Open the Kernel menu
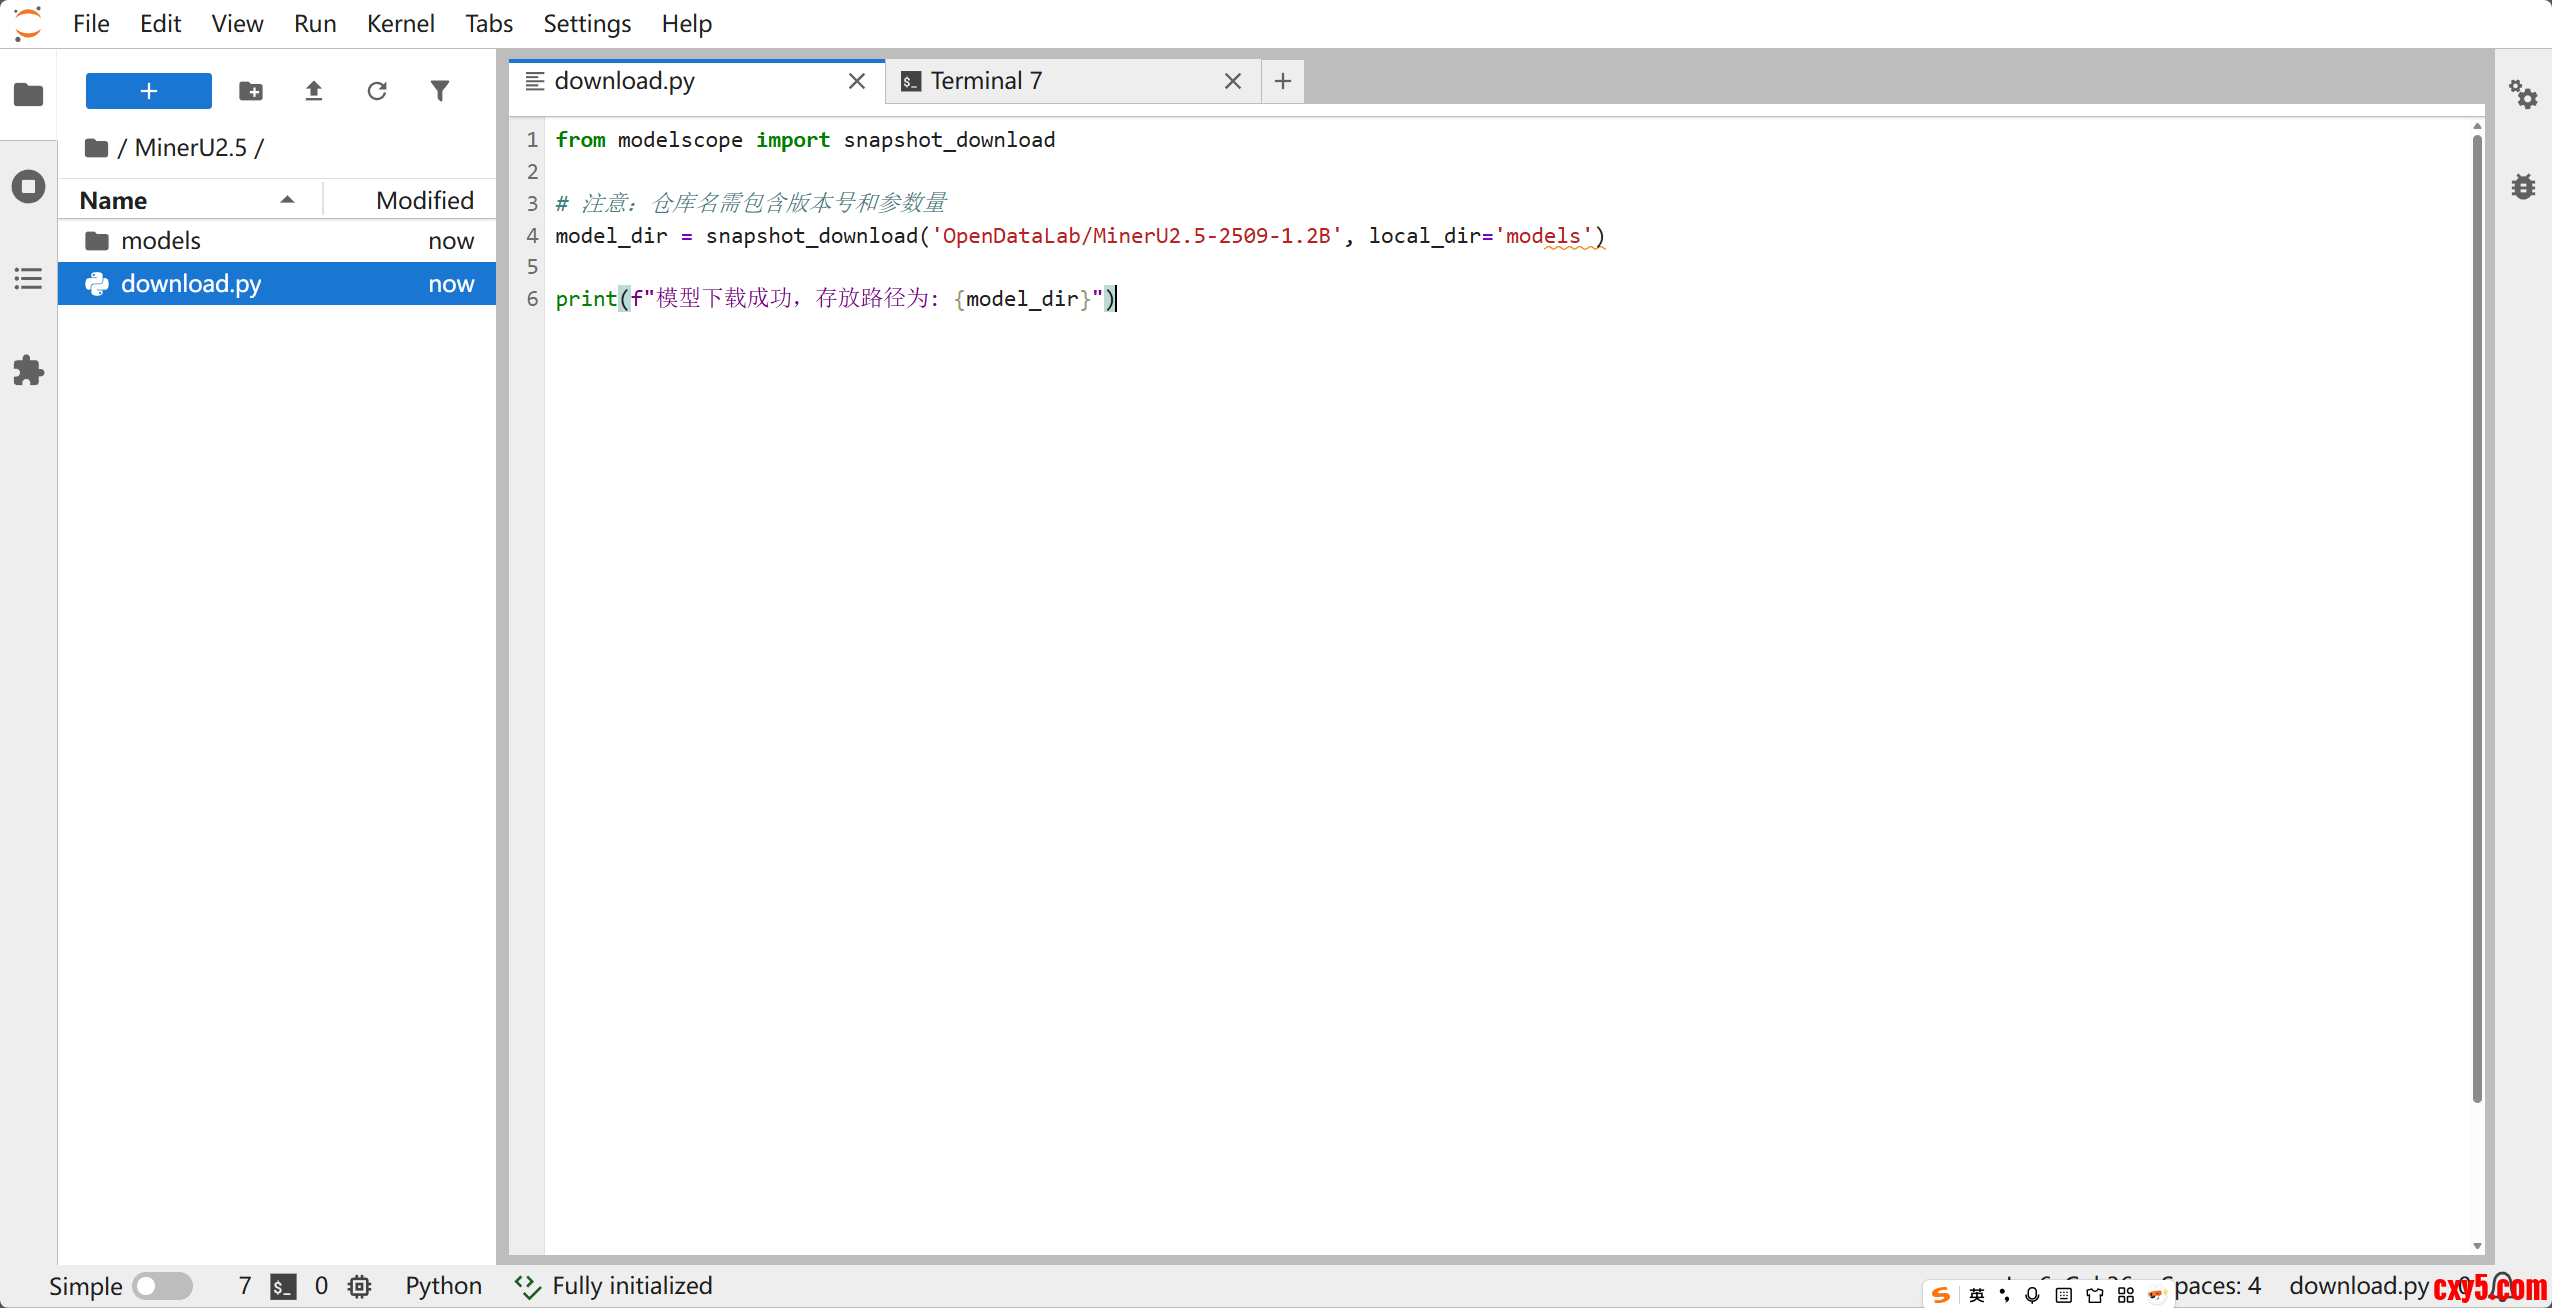 point(400,23)
